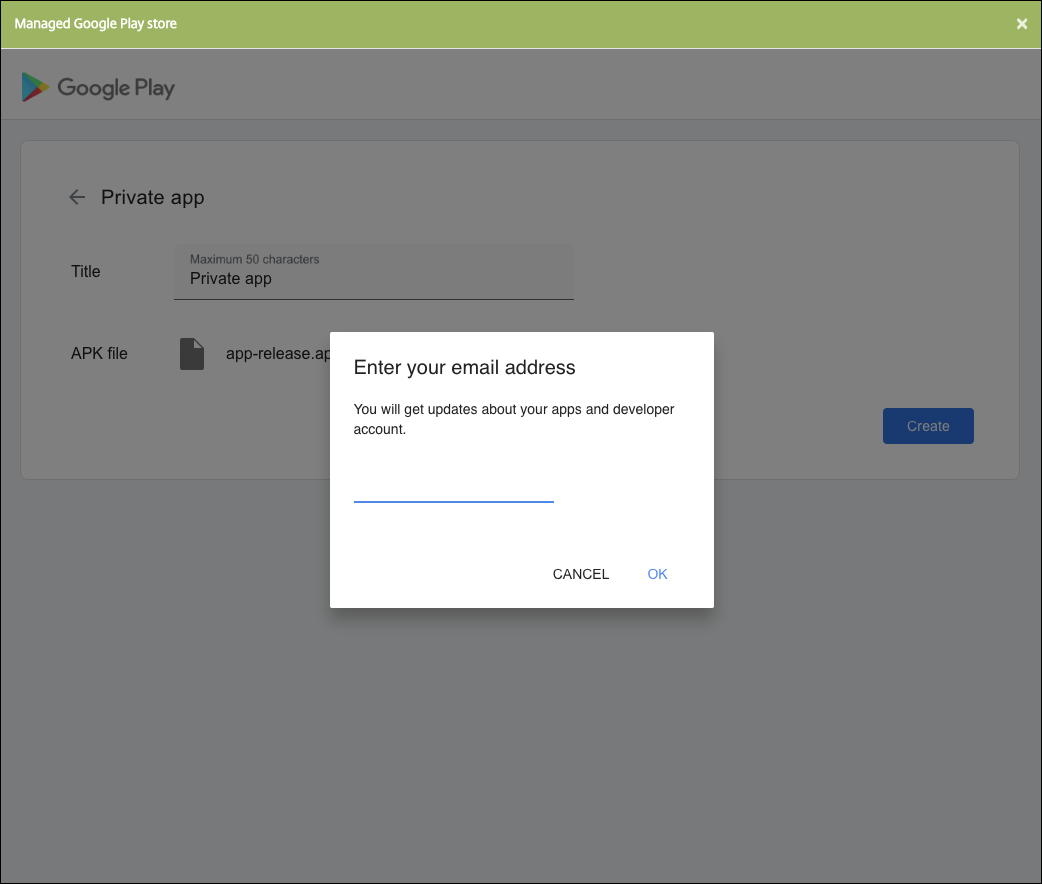Viewport: 1042px width, 884px height.
Task: Click the Google Play wordmark text
Action: coord(116,88)
